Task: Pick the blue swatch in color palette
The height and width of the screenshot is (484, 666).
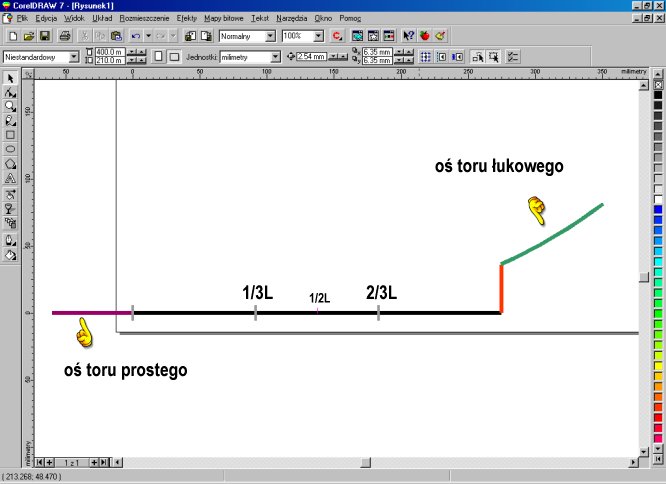Action: (x=658, y=208)
